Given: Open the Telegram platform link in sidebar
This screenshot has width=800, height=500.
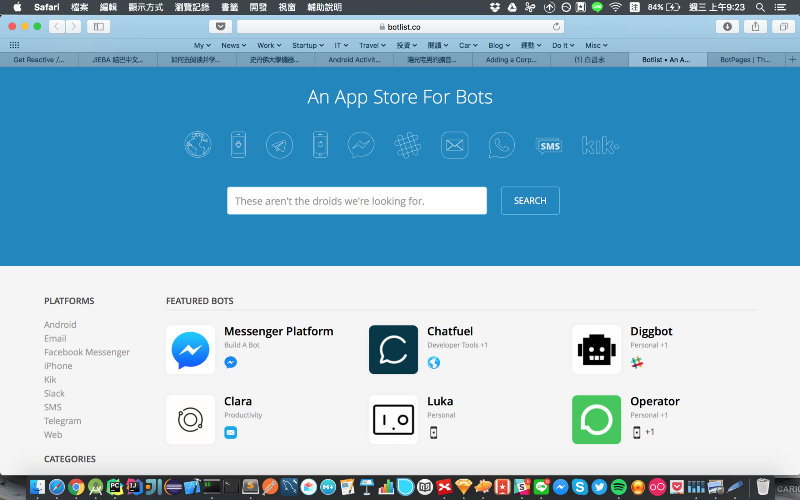Looking at the screenshot, I should click(x=62, y=421).
